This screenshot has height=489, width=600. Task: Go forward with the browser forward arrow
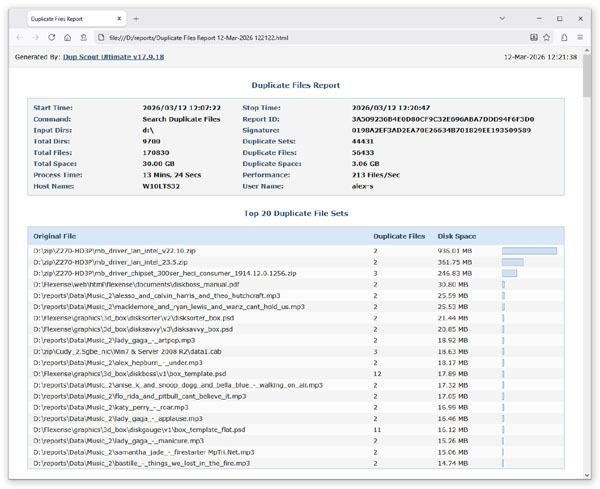coord(35,37)
